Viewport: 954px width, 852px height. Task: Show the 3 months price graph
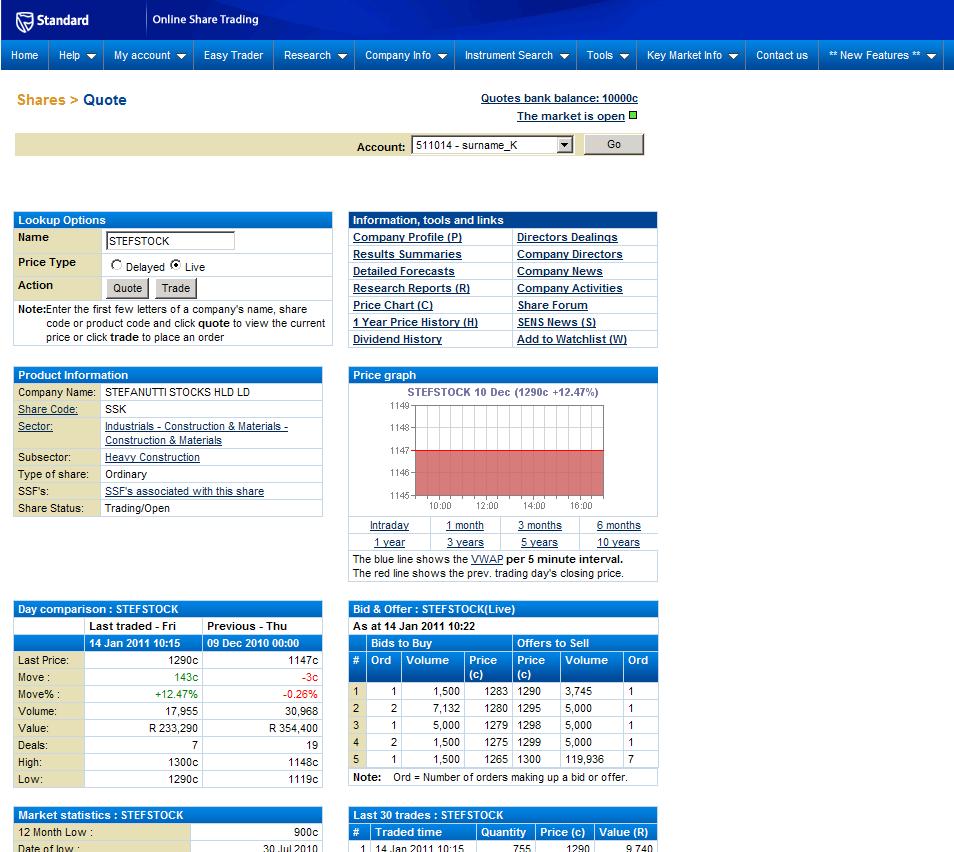(540, 525)
